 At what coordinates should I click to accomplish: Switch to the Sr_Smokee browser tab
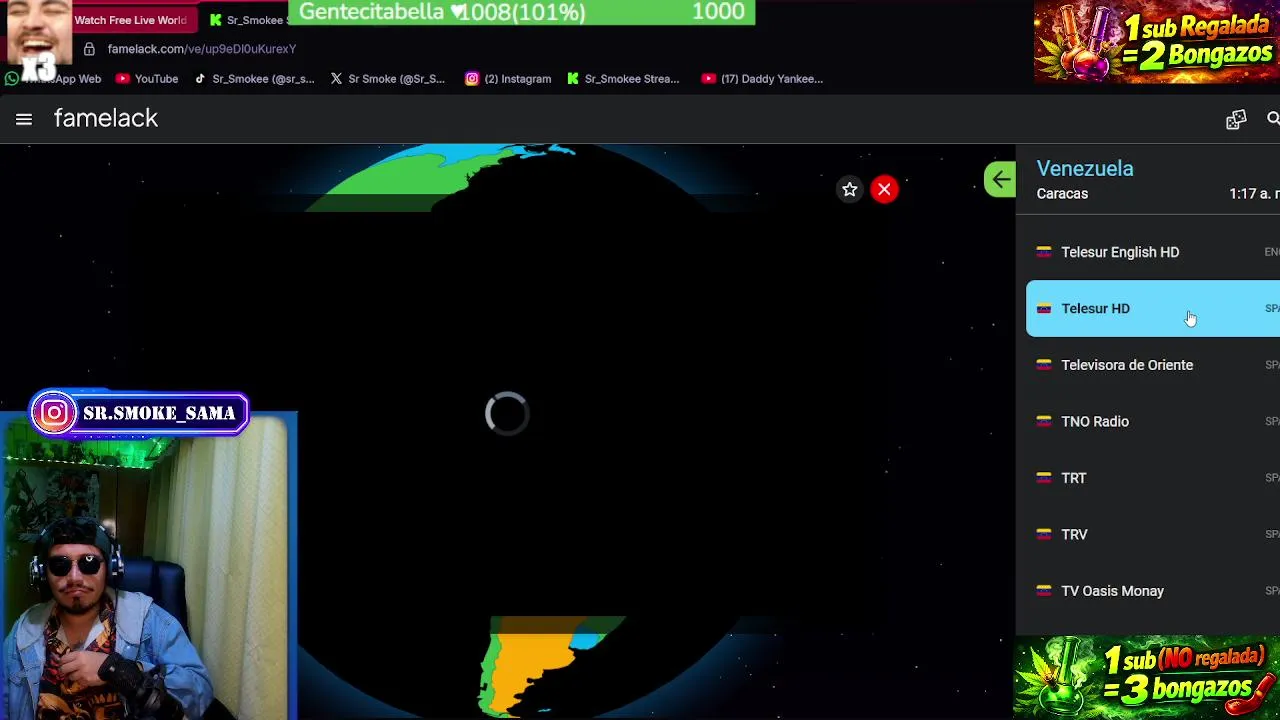point(247,20)
